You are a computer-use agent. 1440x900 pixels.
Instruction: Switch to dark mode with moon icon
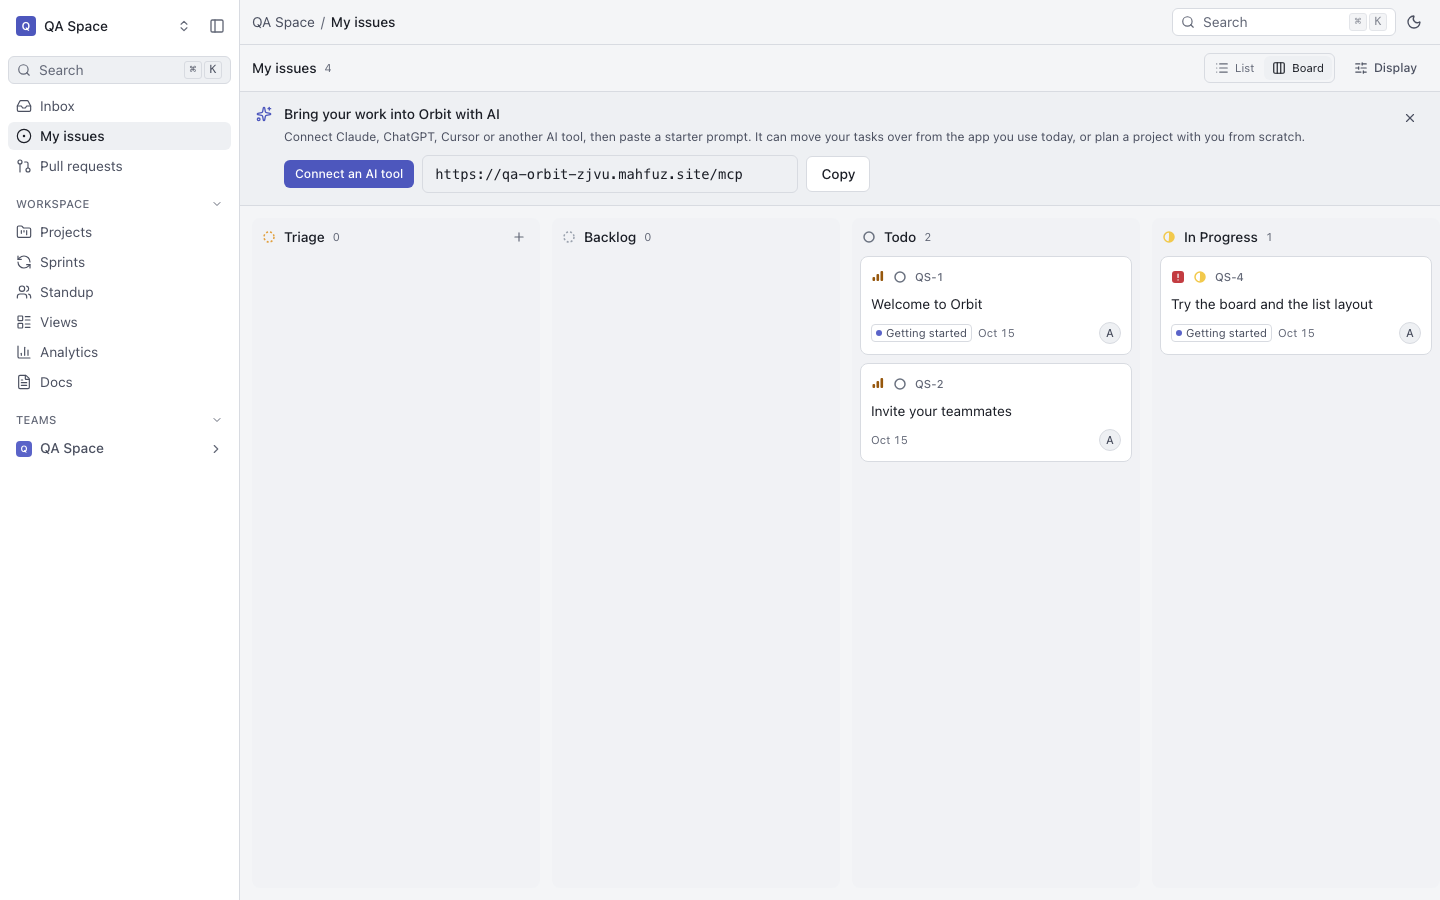coord(1414,22)
